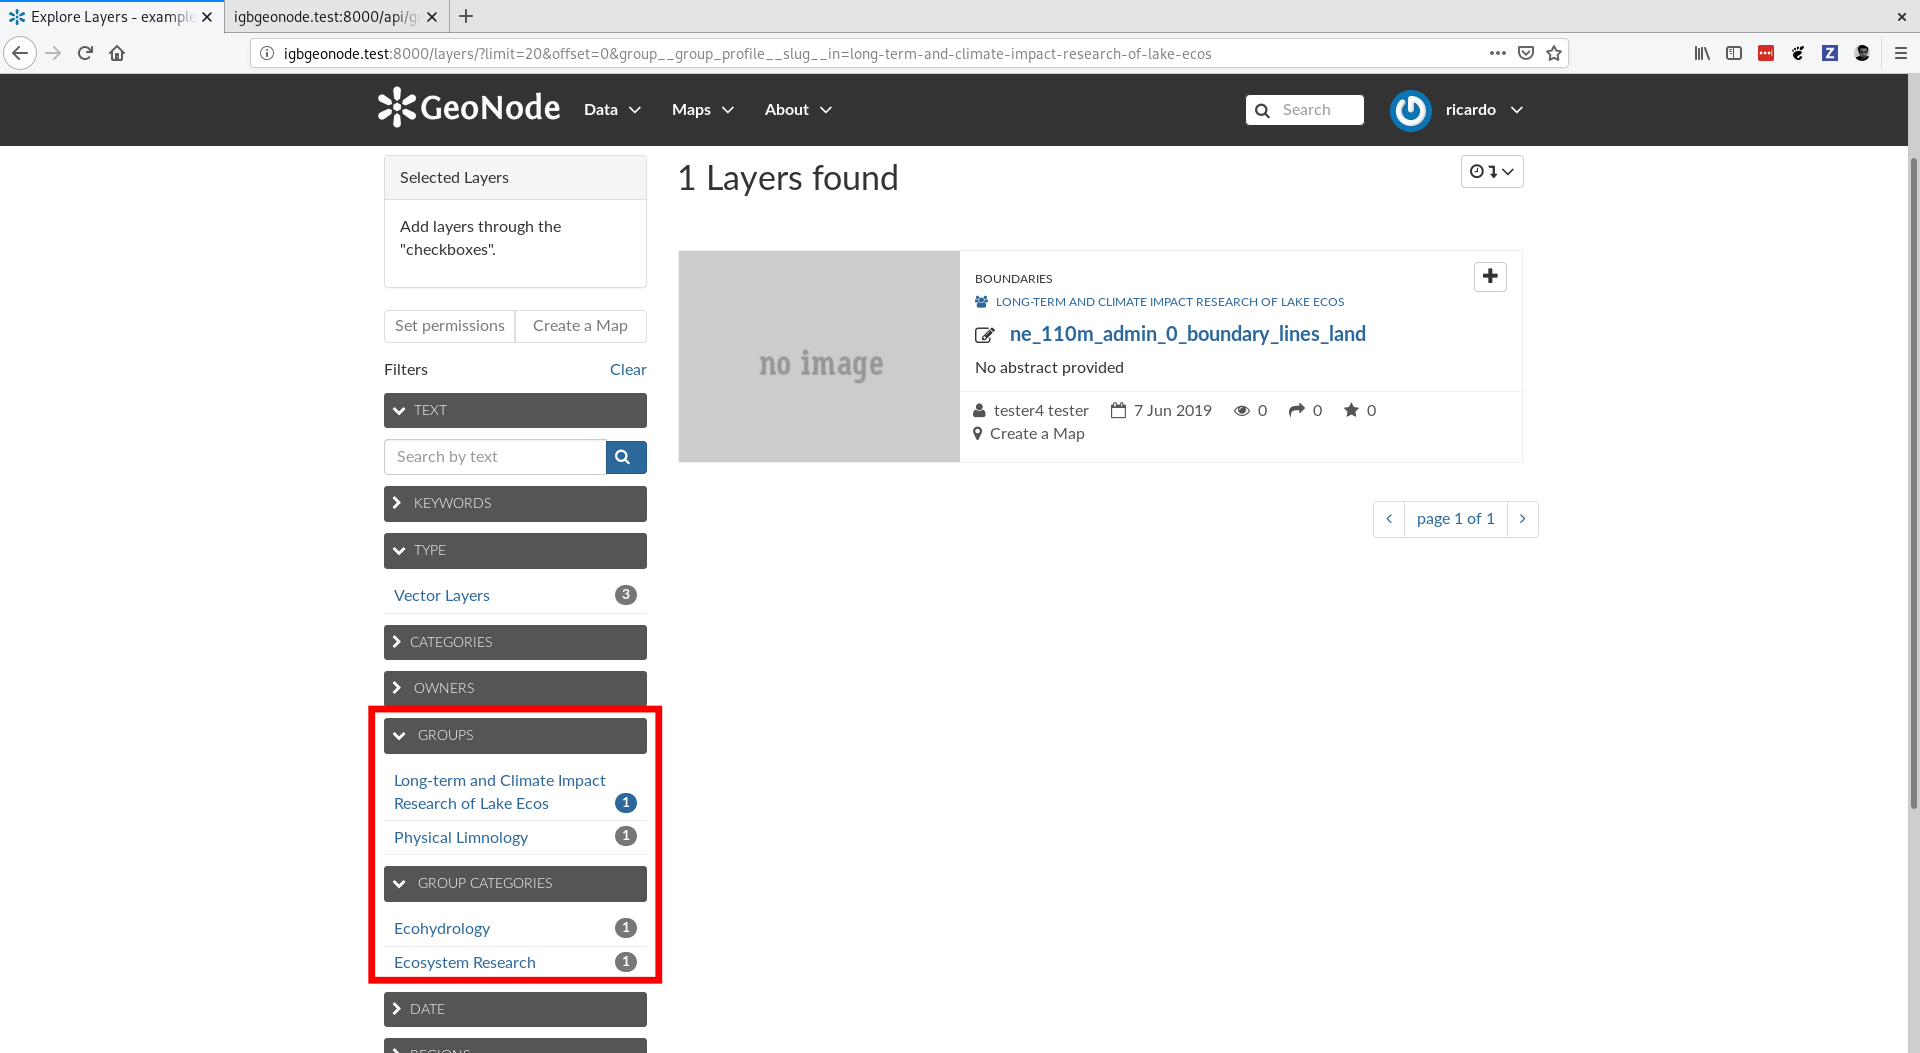The image size is (1920, 1053).
Task: Reload the page with the browser refresh icon
Action: point(85,53)
